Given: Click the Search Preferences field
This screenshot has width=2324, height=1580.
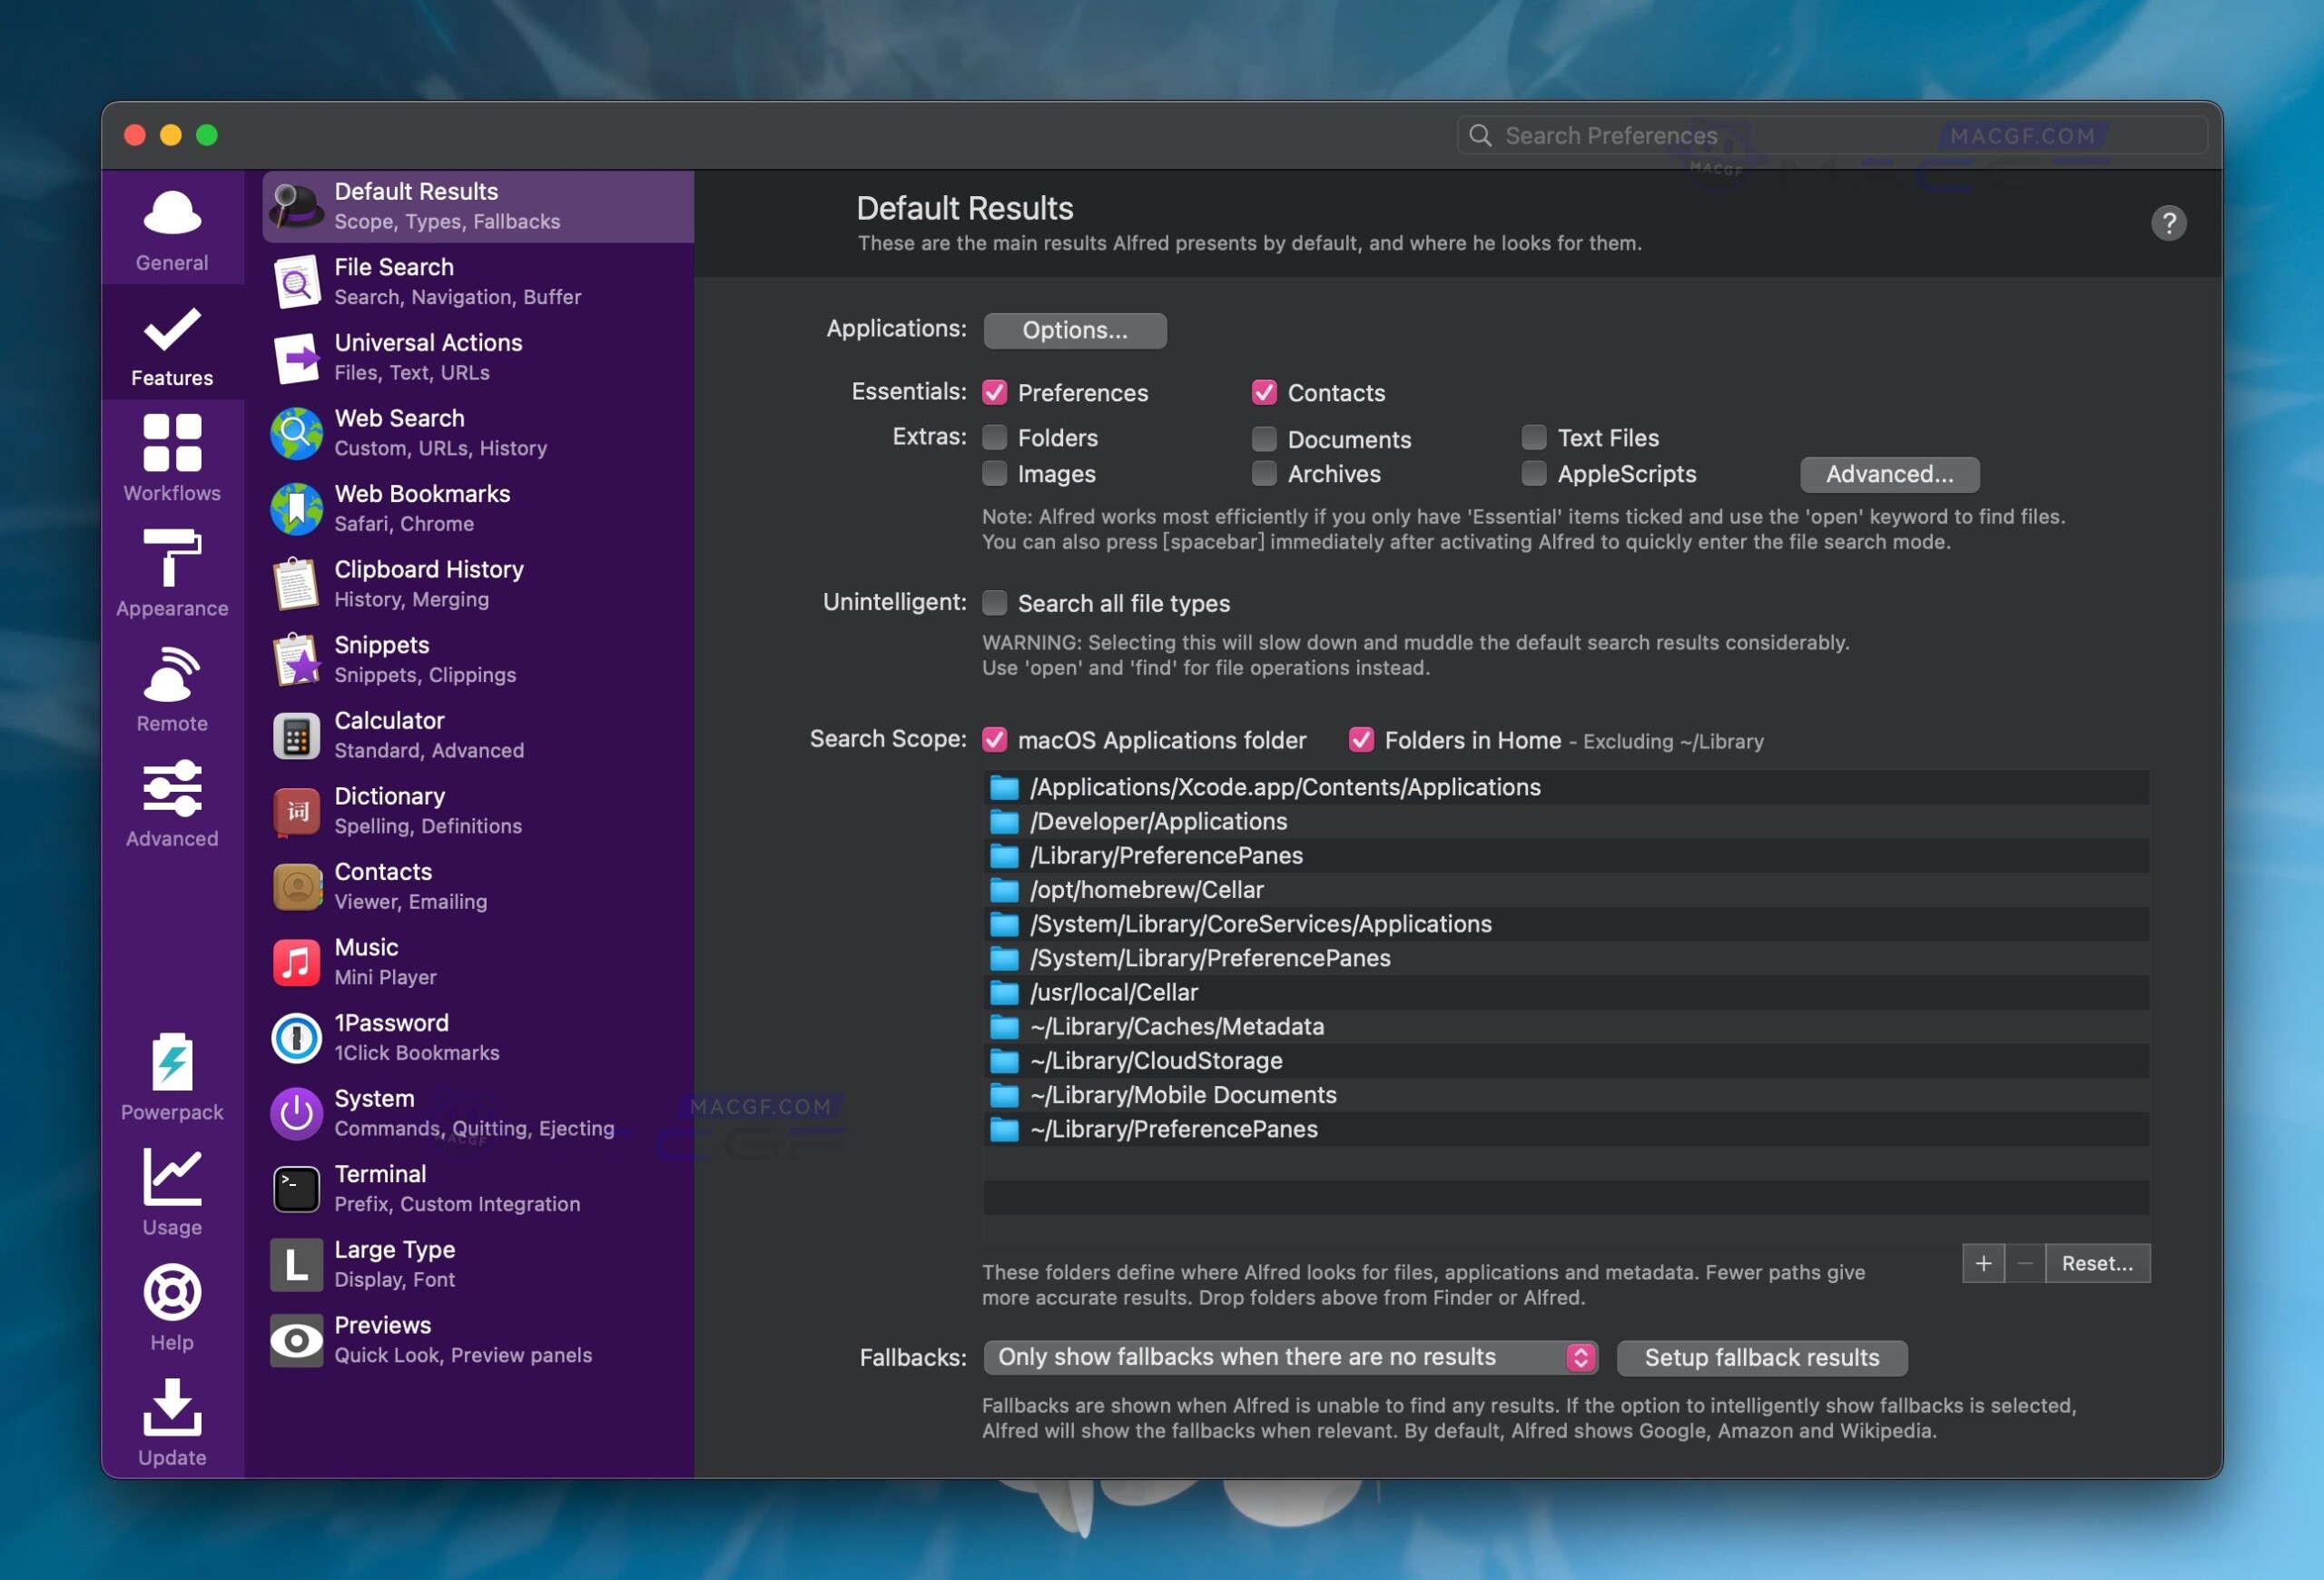Looking at the screenshot, I should (1830, 136).
